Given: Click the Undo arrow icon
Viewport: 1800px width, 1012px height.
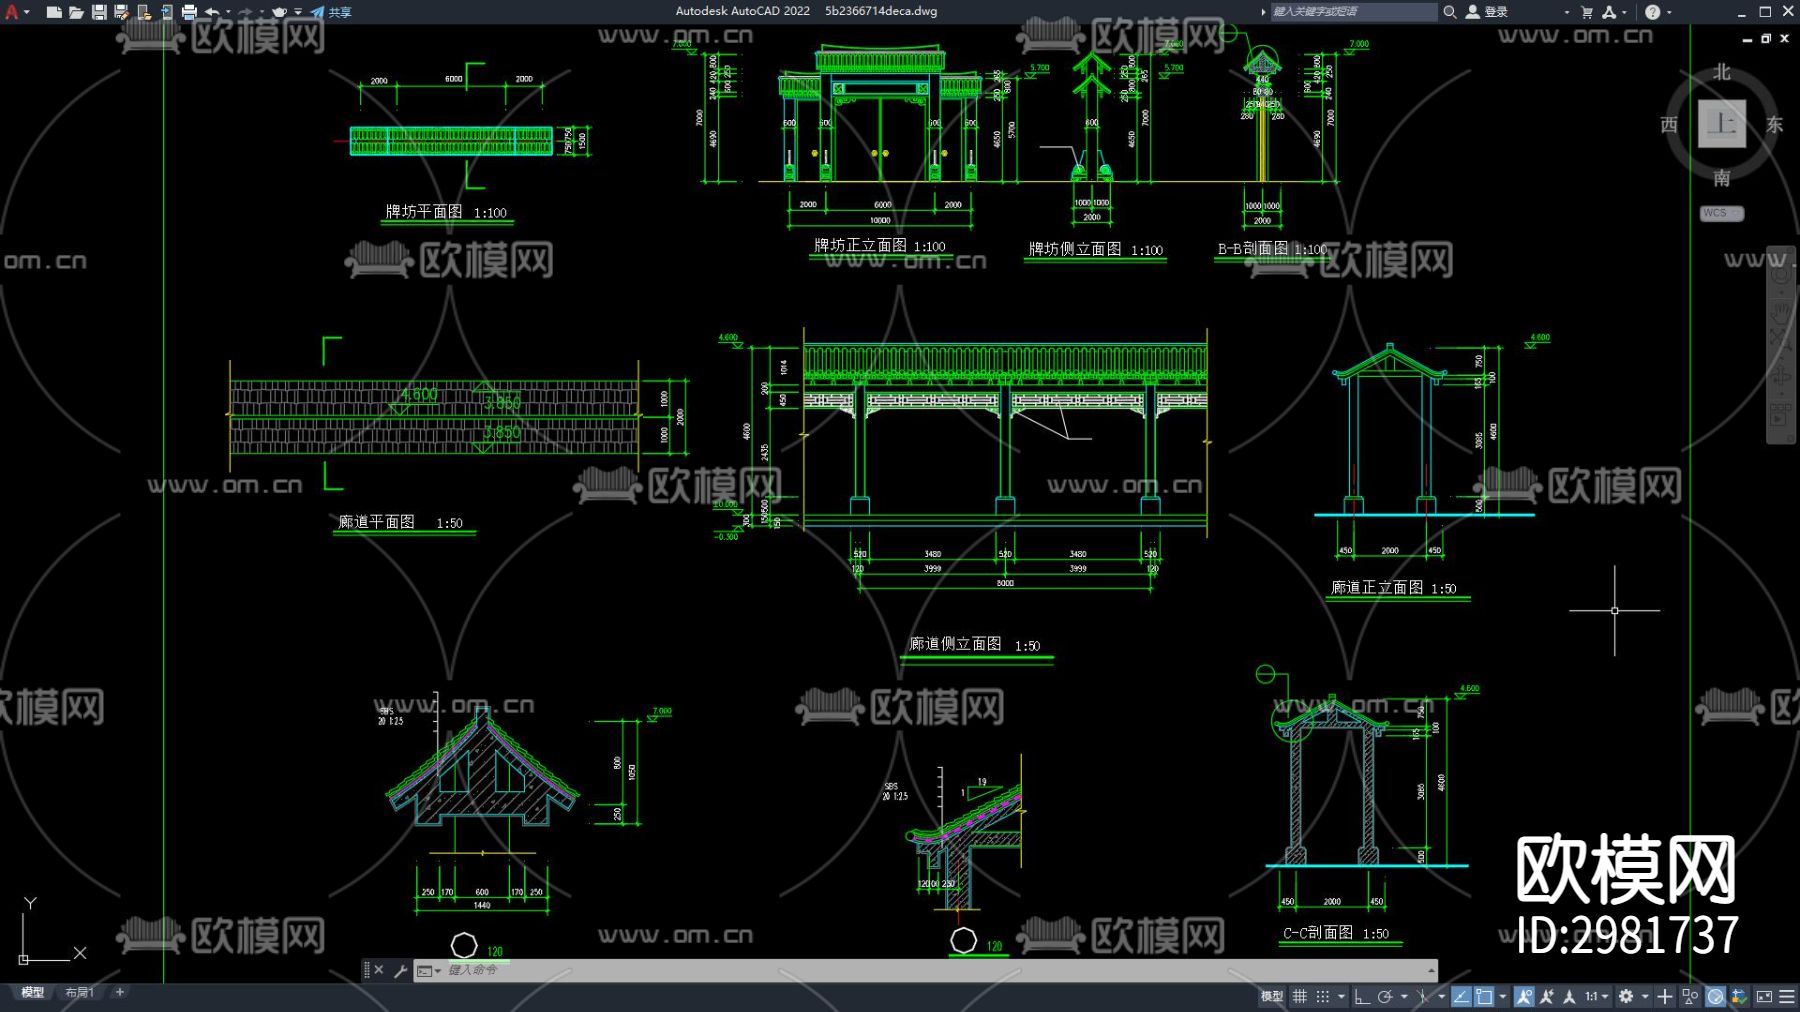Looking at the screenshot, I should coord(212,12).
